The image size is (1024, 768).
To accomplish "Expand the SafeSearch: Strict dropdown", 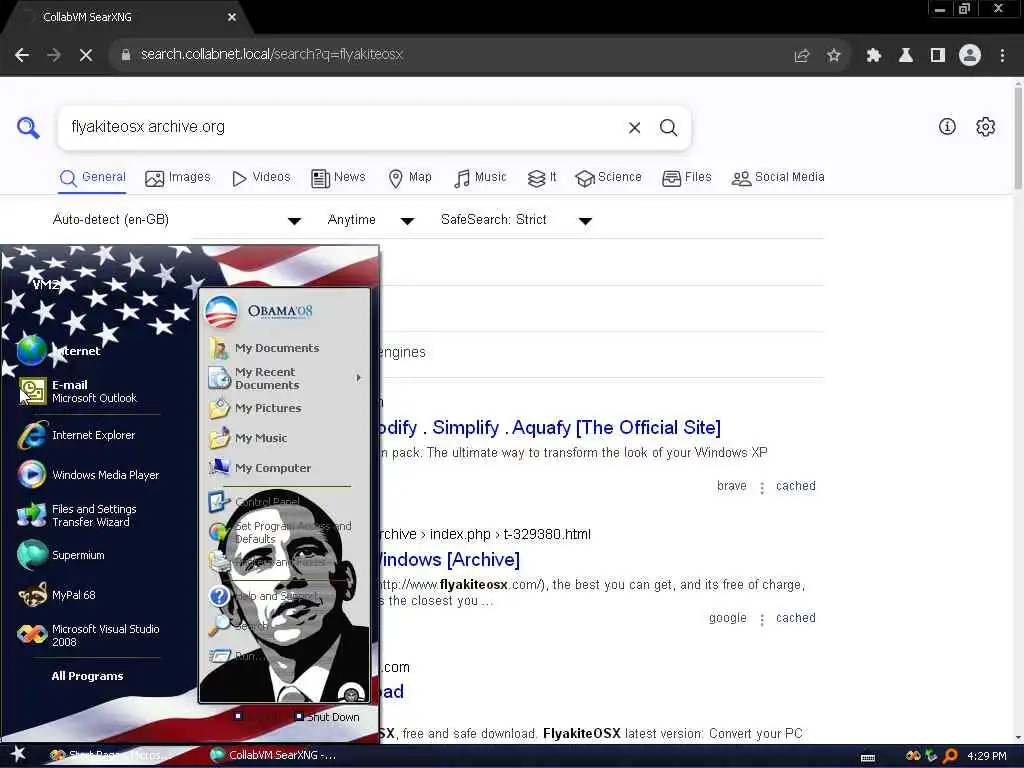I will tap(517, 220).
